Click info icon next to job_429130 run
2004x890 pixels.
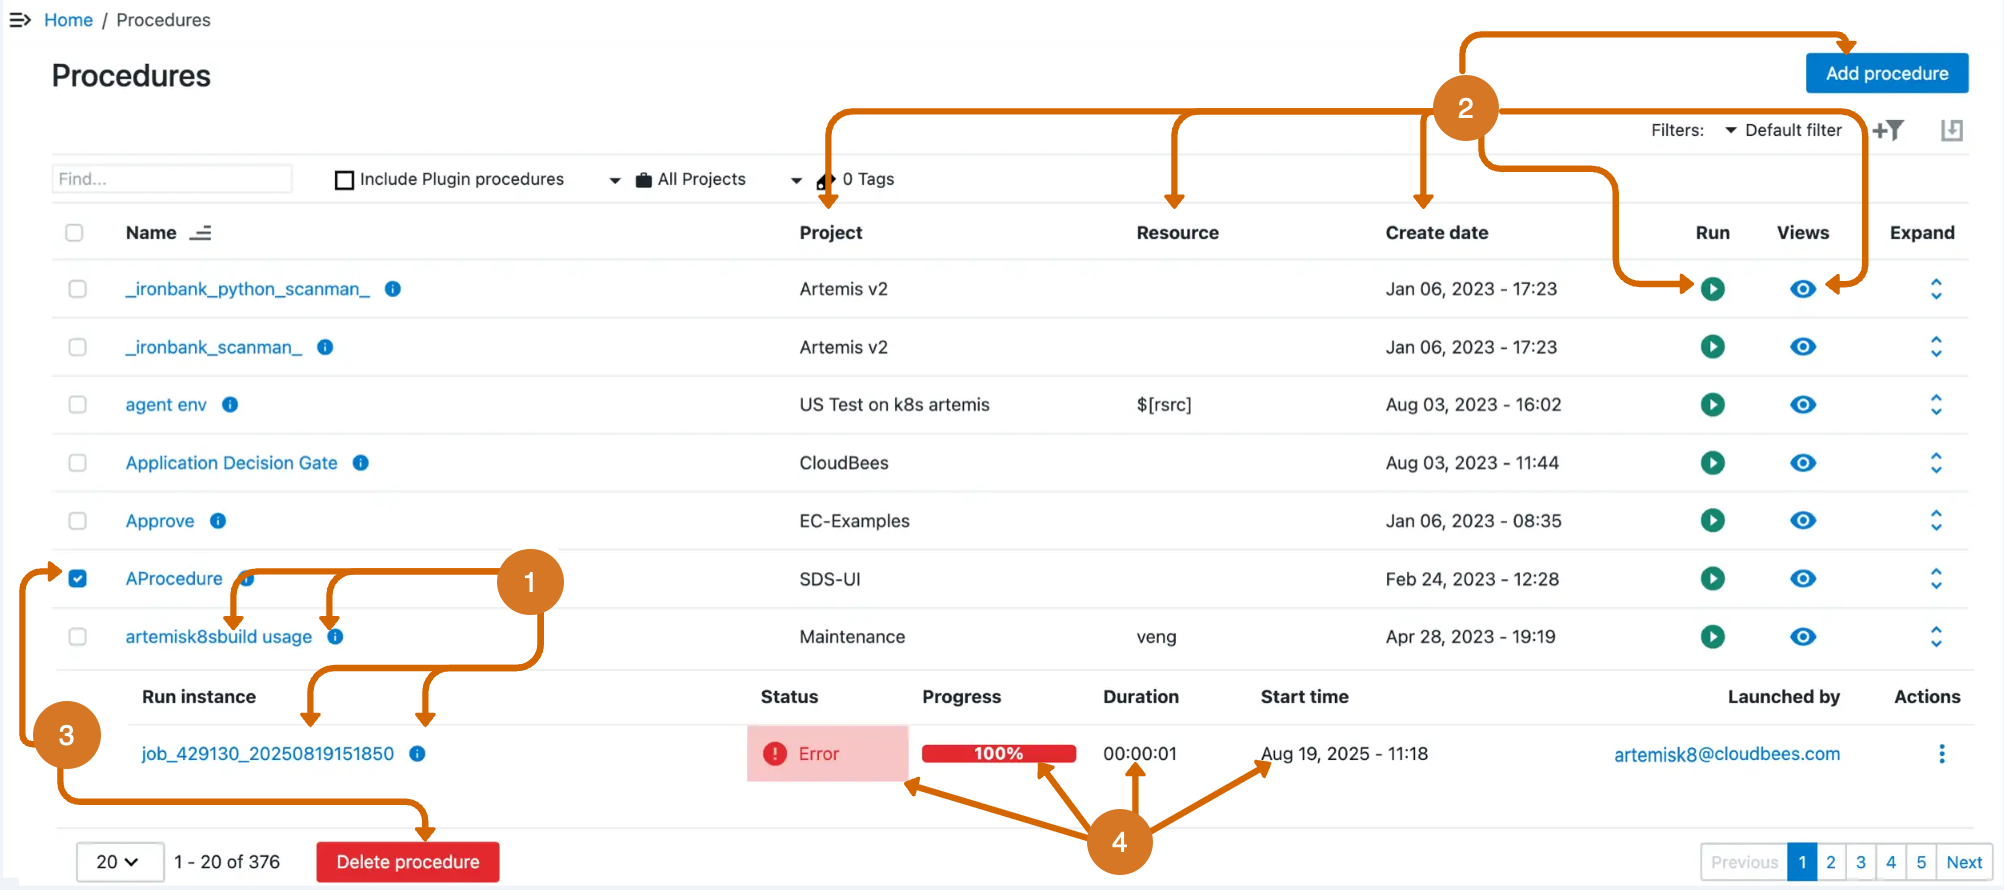[417, 754]
